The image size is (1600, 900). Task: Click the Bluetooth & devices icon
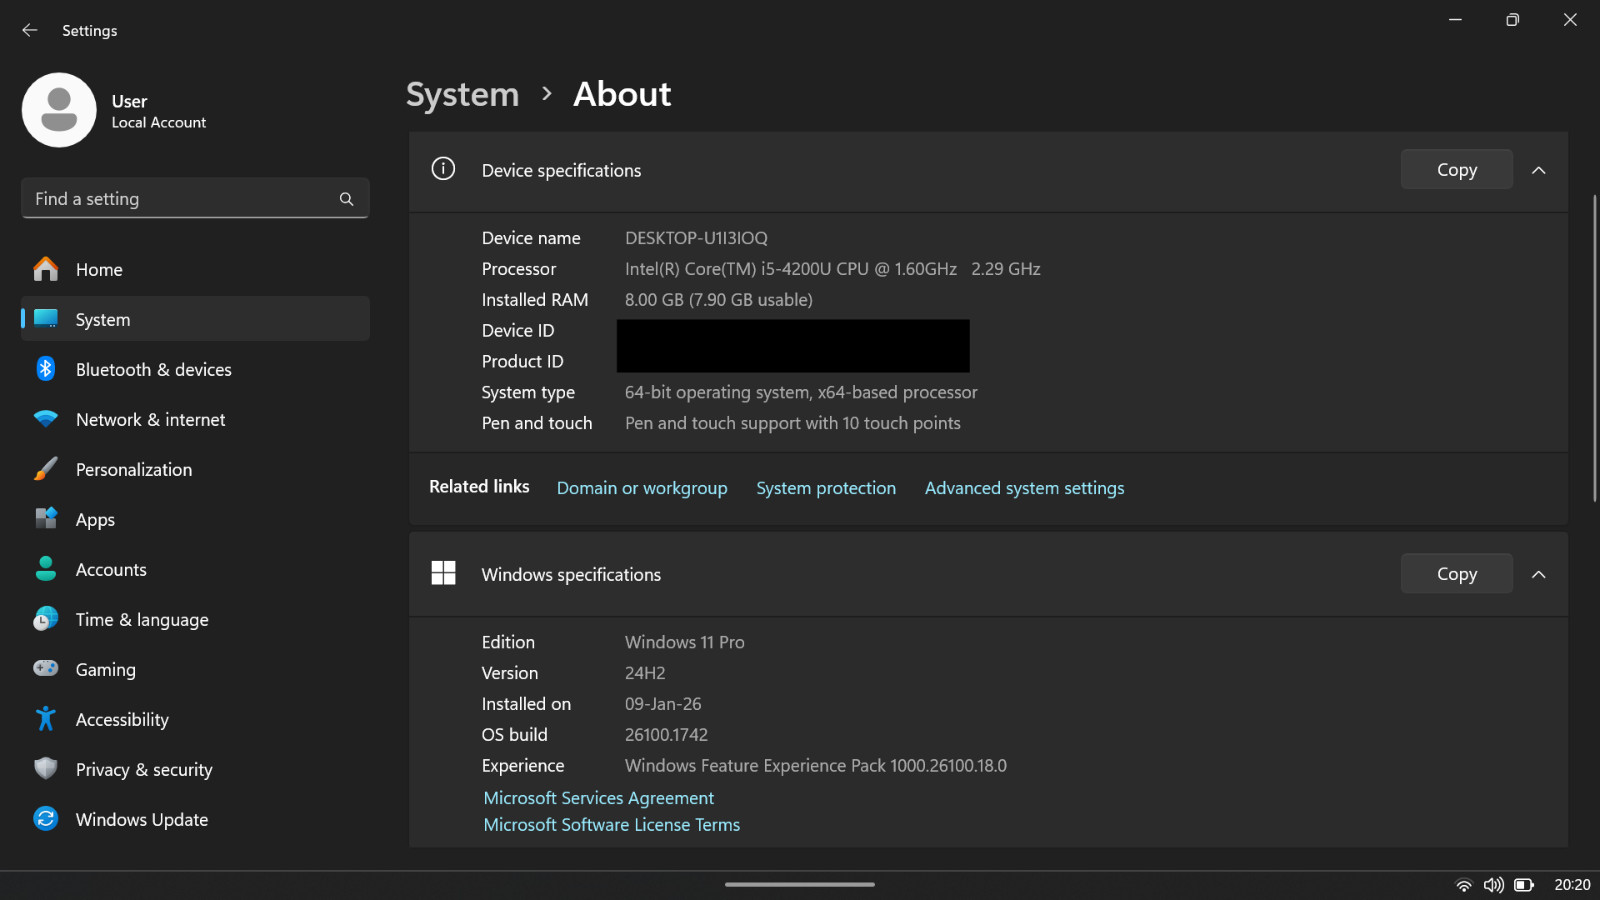46,369
